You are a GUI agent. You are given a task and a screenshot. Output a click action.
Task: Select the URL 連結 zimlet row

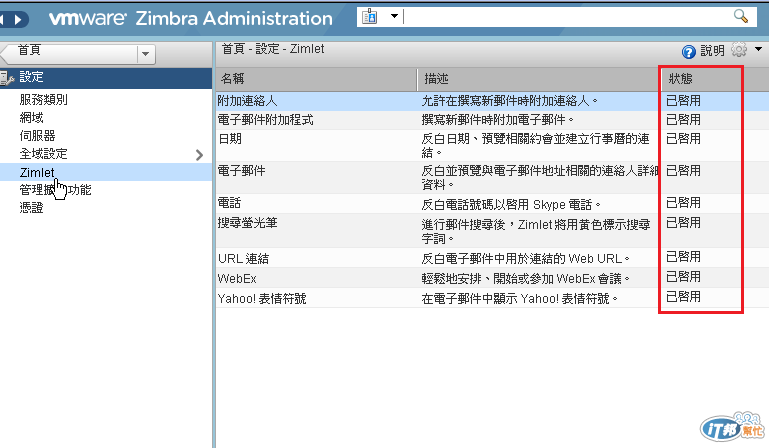click(492, 258)
